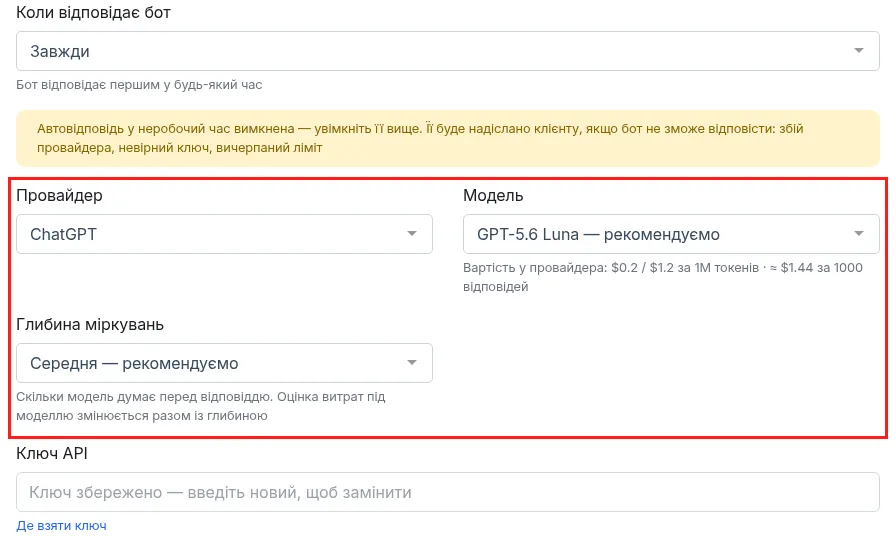Open the Модель dropdown with GPT-5.6 Luna
This screenshot has height=543, width=896.
(671, 234)
